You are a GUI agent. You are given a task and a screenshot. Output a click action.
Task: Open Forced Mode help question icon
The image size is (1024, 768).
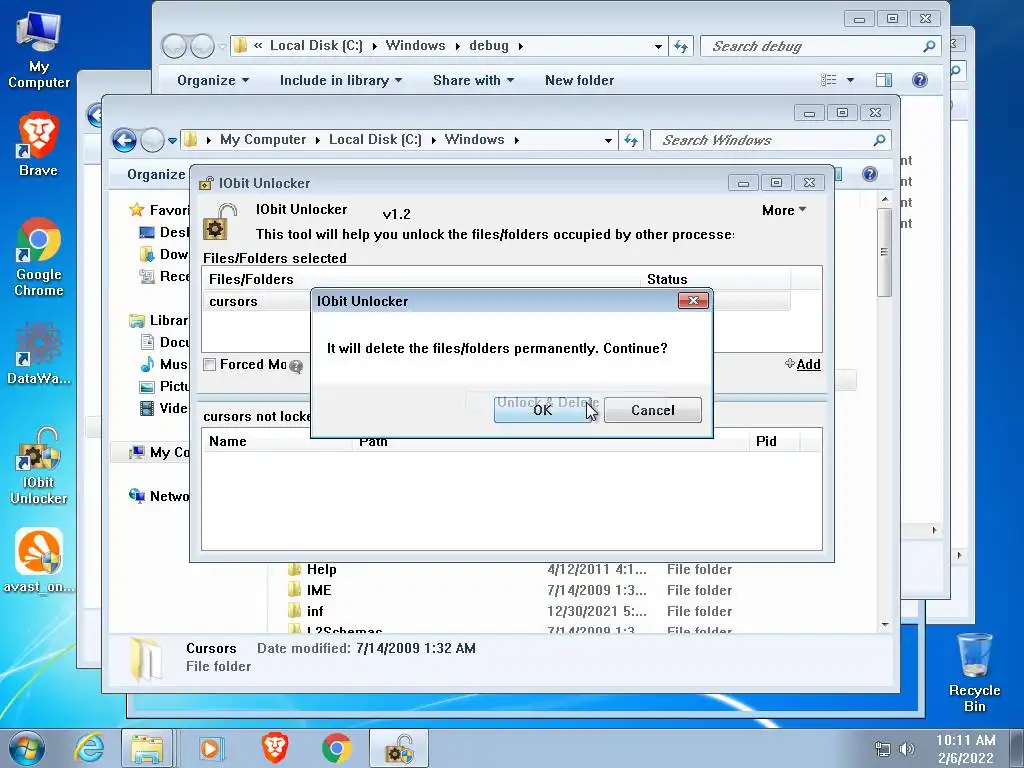(296, 366)
